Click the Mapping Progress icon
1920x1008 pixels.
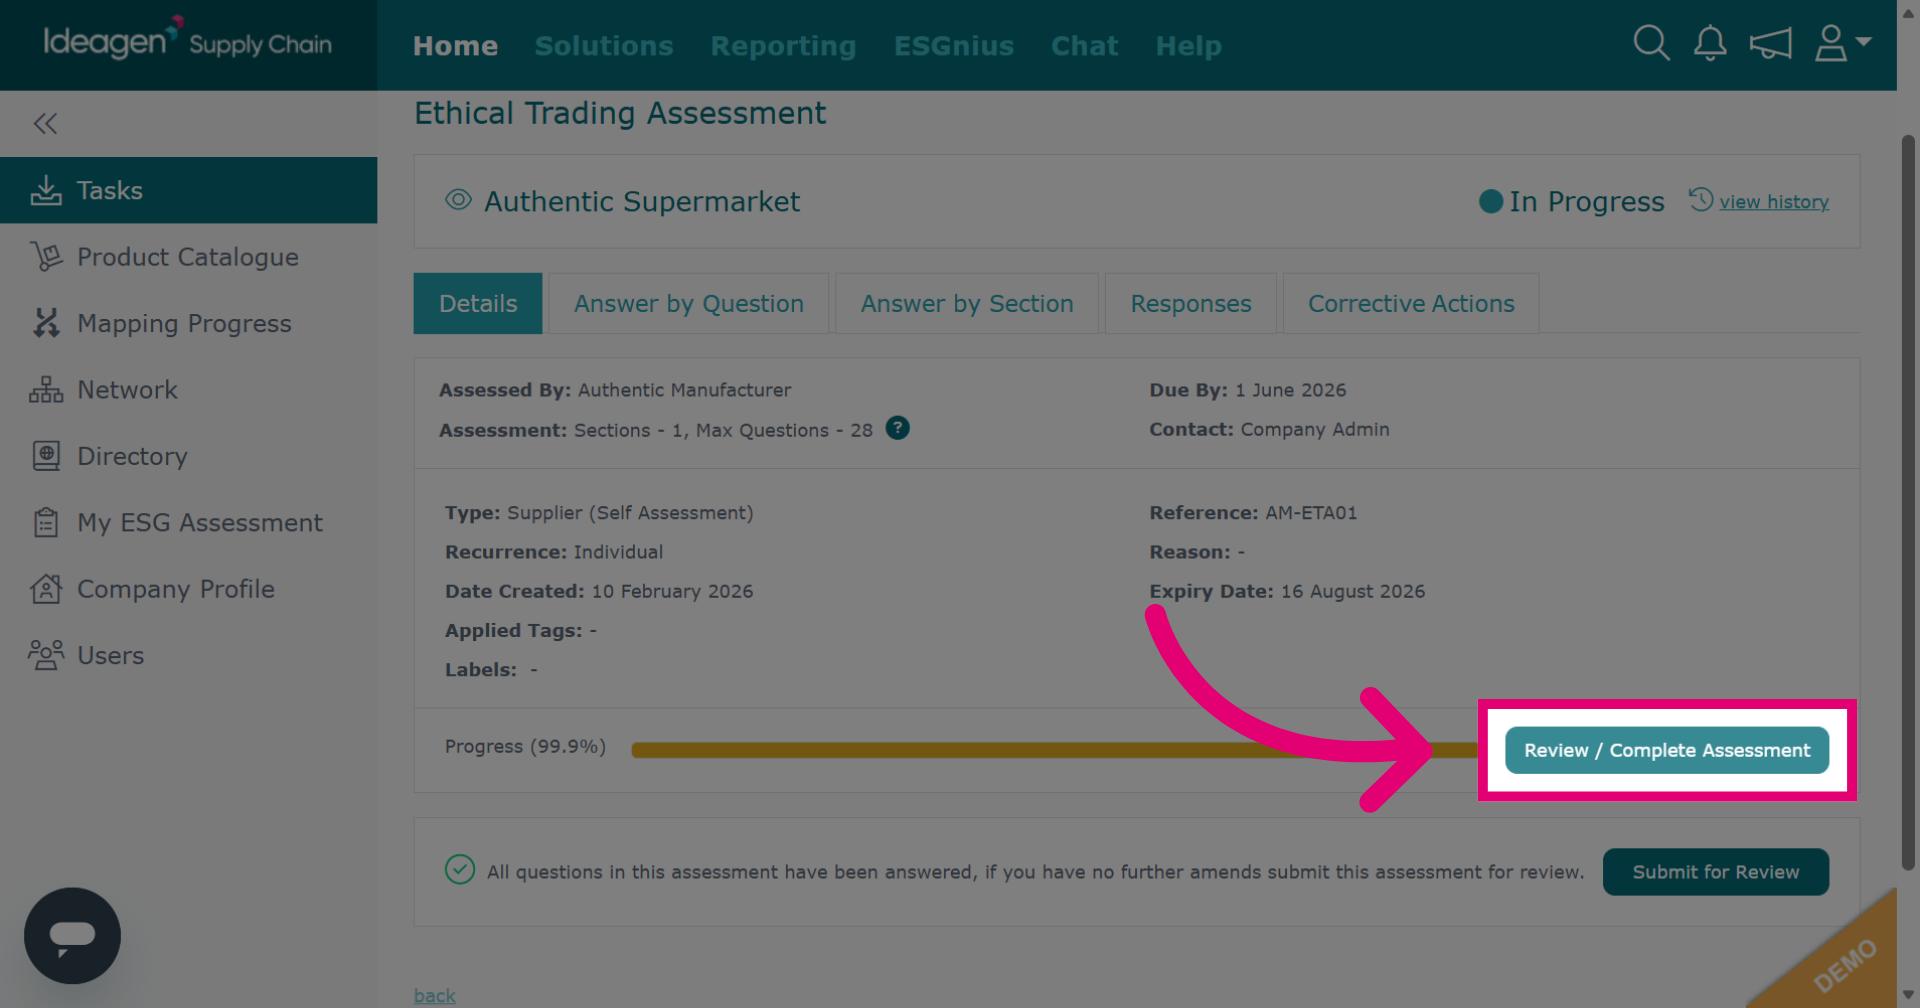(x=46, y=323)
